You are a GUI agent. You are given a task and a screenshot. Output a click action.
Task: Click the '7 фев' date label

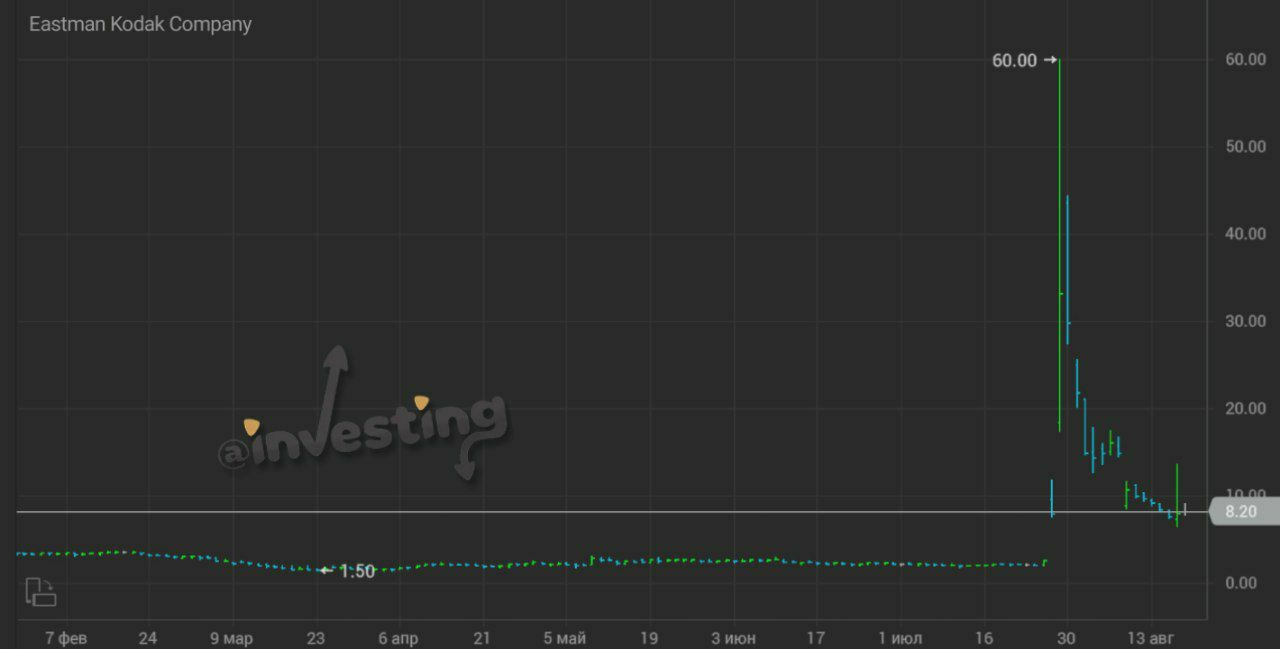pyautogui.click(x=66, y=638)
